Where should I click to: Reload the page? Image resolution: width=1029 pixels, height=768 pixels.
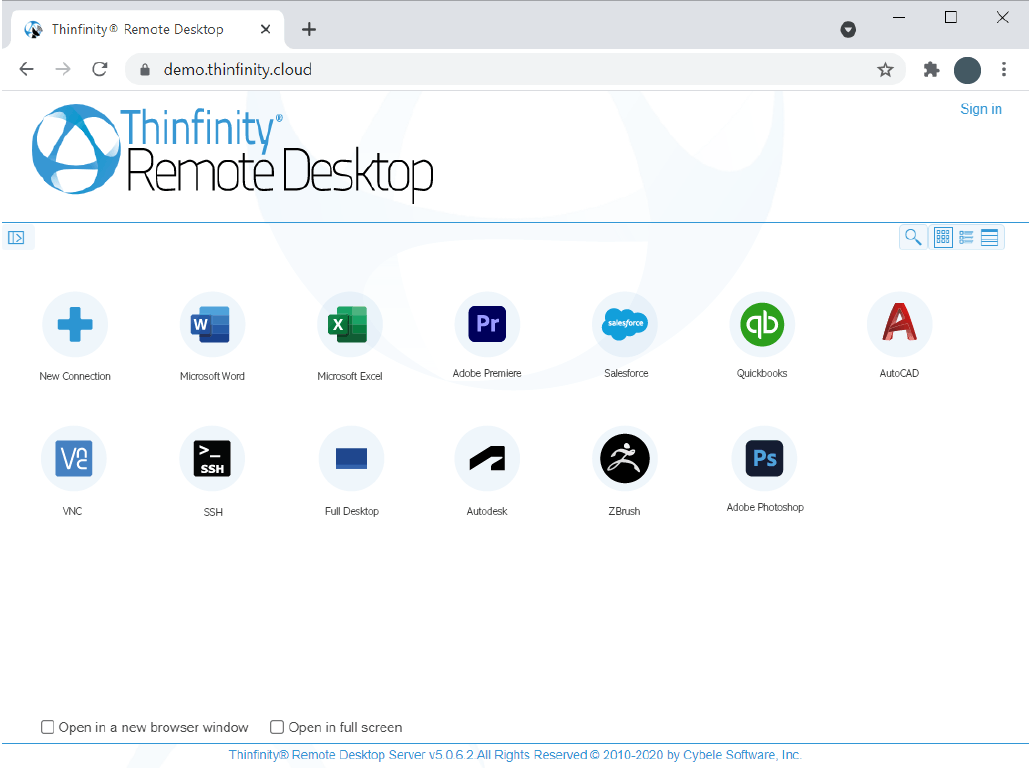(x=100, y=69)
